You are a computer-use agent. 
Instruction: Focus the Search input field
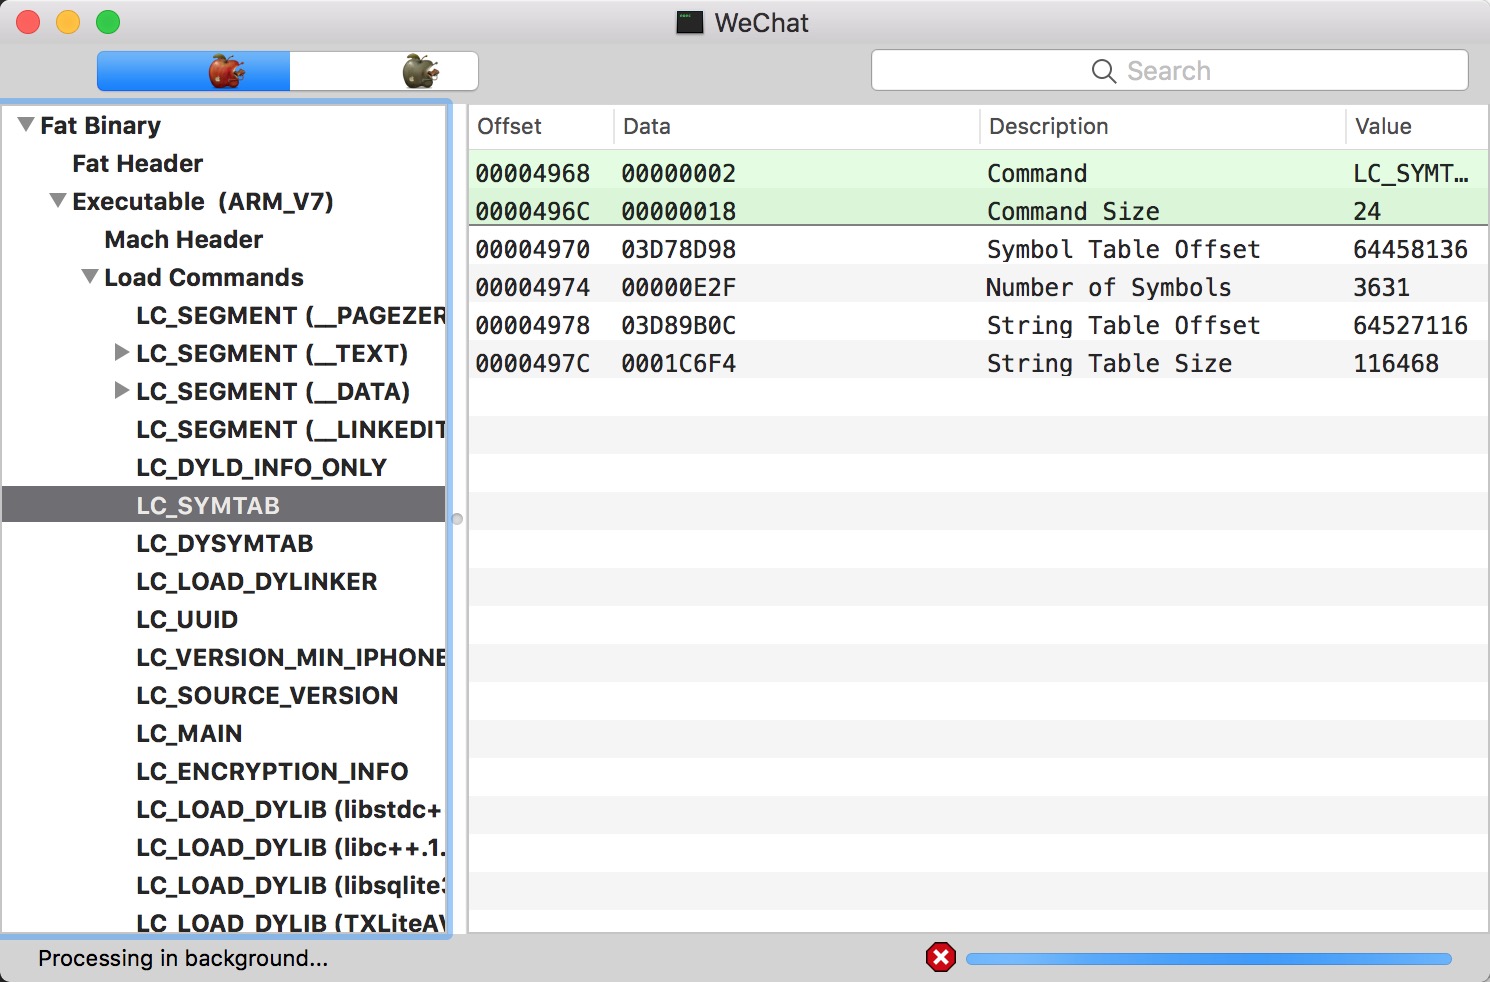[1170, 71]
